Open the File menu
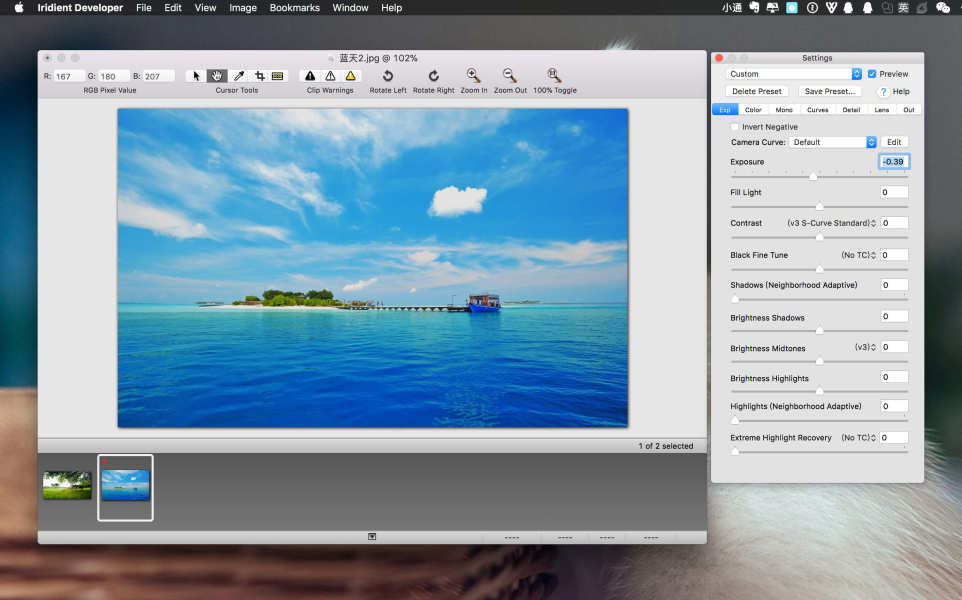Viewport: 962px width, 600px height. coord(144,8)
